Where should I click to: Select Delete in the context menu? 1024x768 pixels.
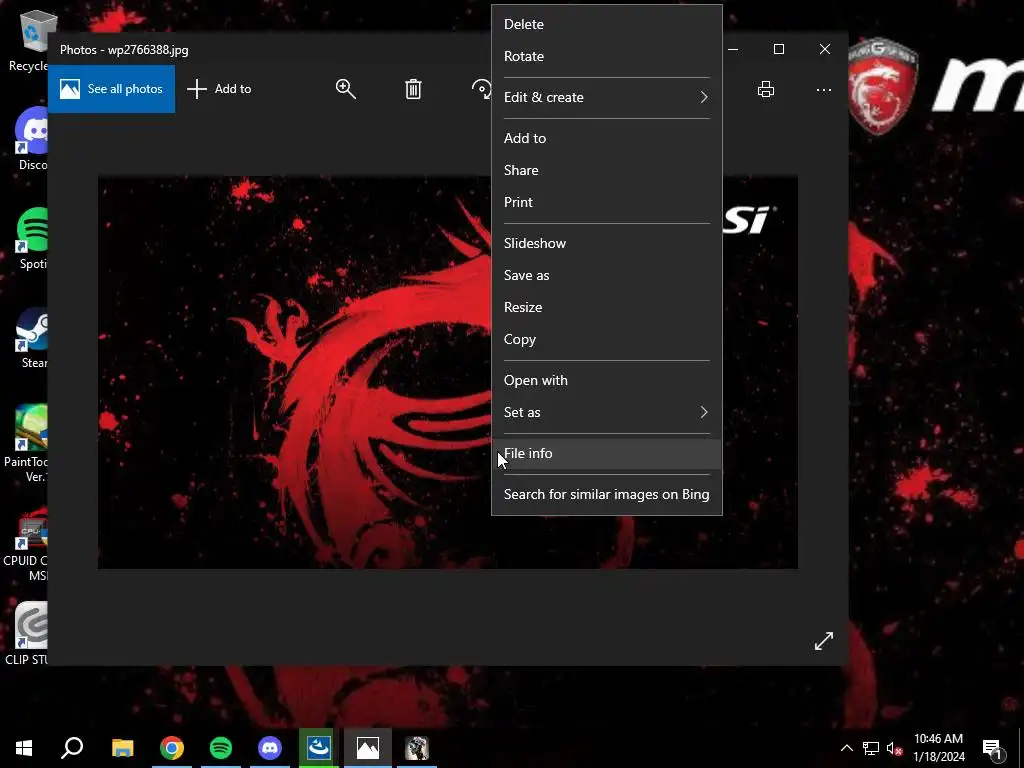point(607,24)
